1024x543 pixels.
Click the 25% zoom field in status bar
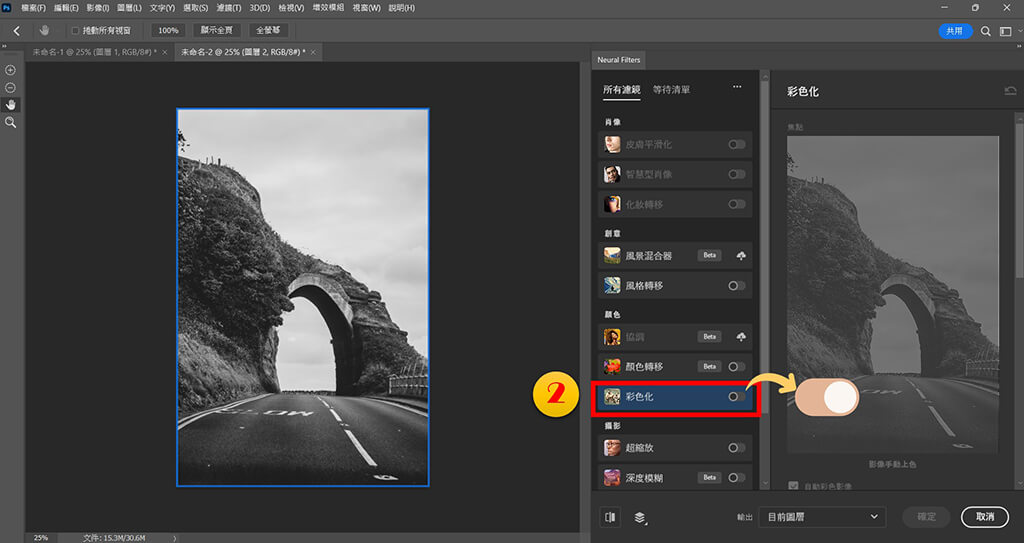(x=40, y=538)
